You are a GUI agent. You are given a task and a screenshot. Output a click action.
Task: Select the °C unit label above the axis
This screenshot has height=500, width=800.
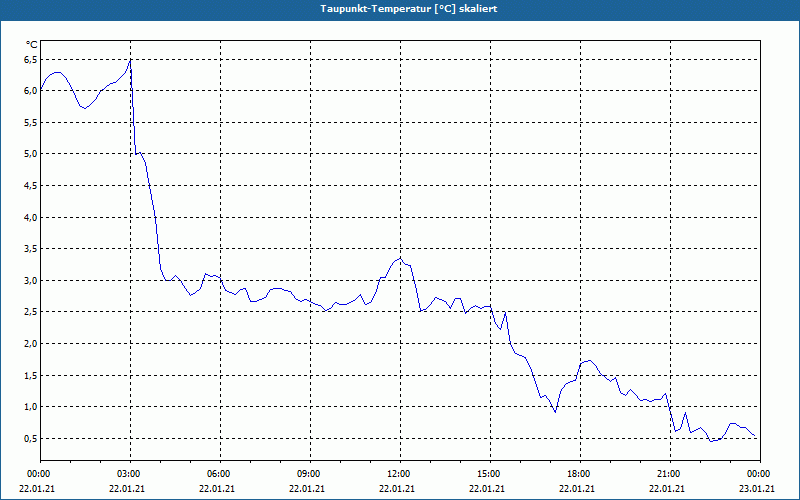pos(32,45)
